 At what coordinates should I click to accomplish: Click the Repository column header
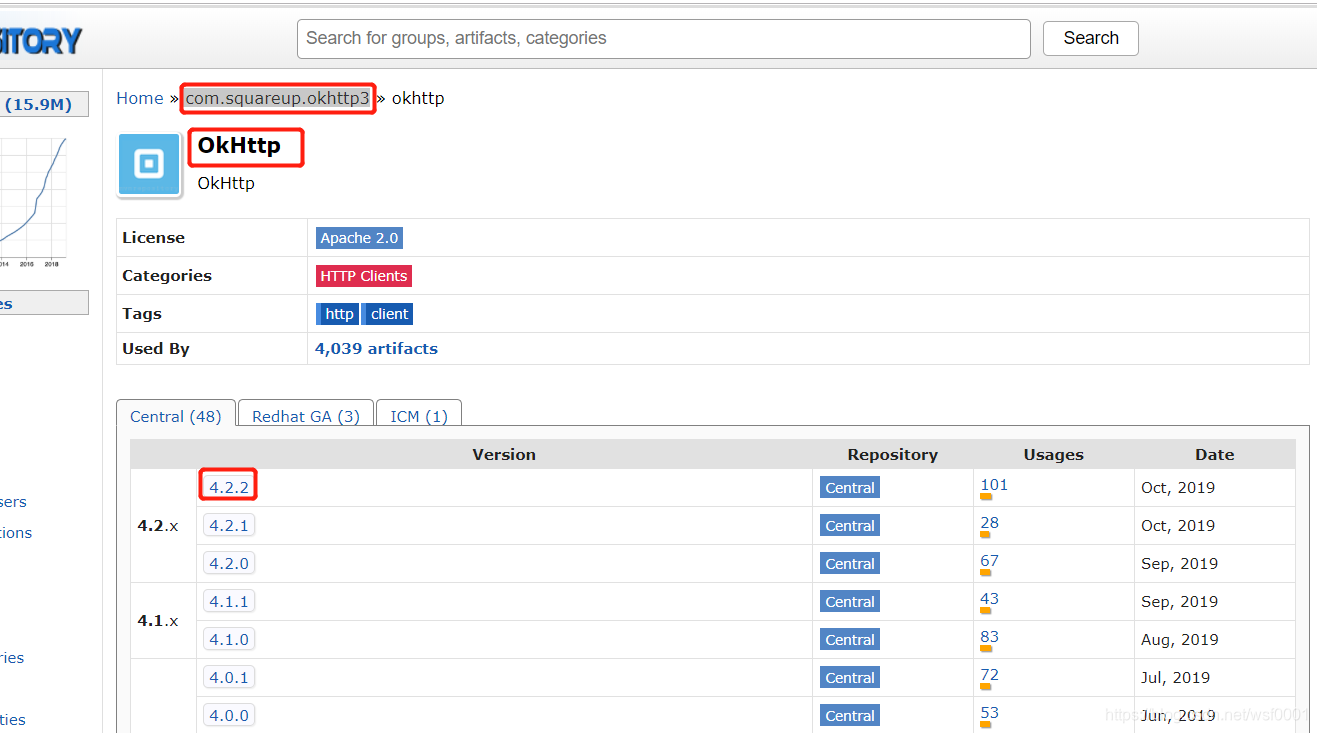click(x=892, y=455)
